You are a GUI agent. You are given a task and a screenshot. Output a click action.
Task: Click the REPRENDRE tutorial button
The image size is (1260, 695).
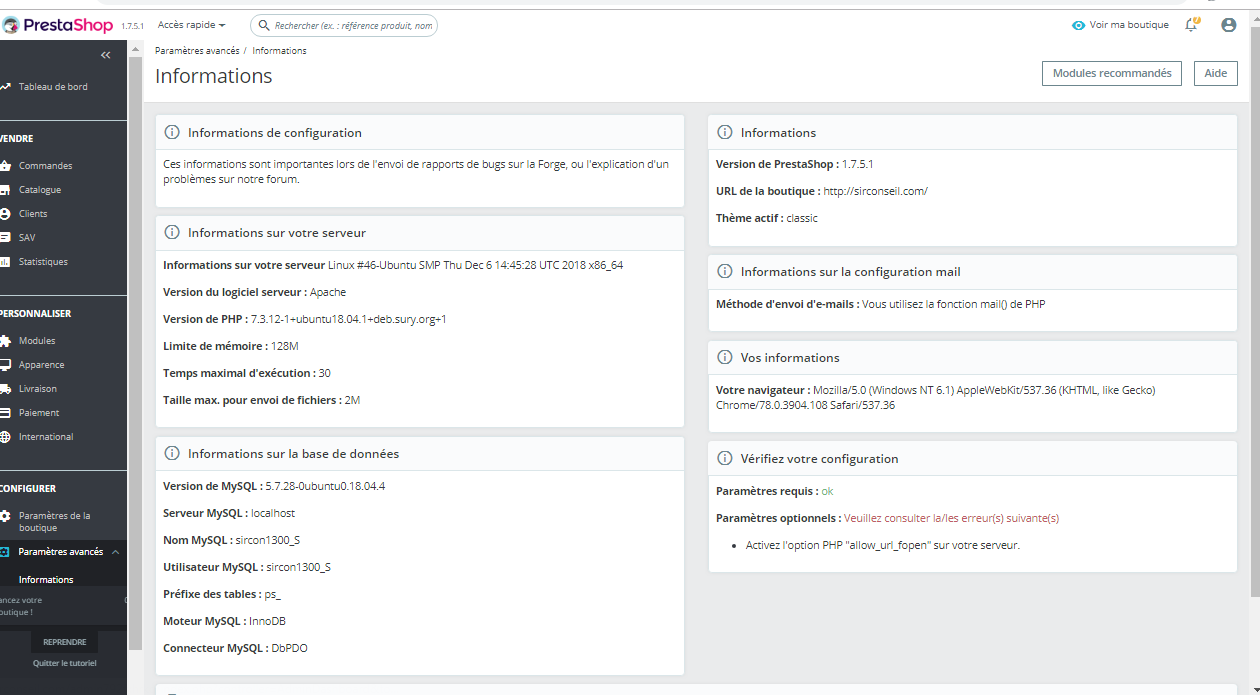click(65, 642)
